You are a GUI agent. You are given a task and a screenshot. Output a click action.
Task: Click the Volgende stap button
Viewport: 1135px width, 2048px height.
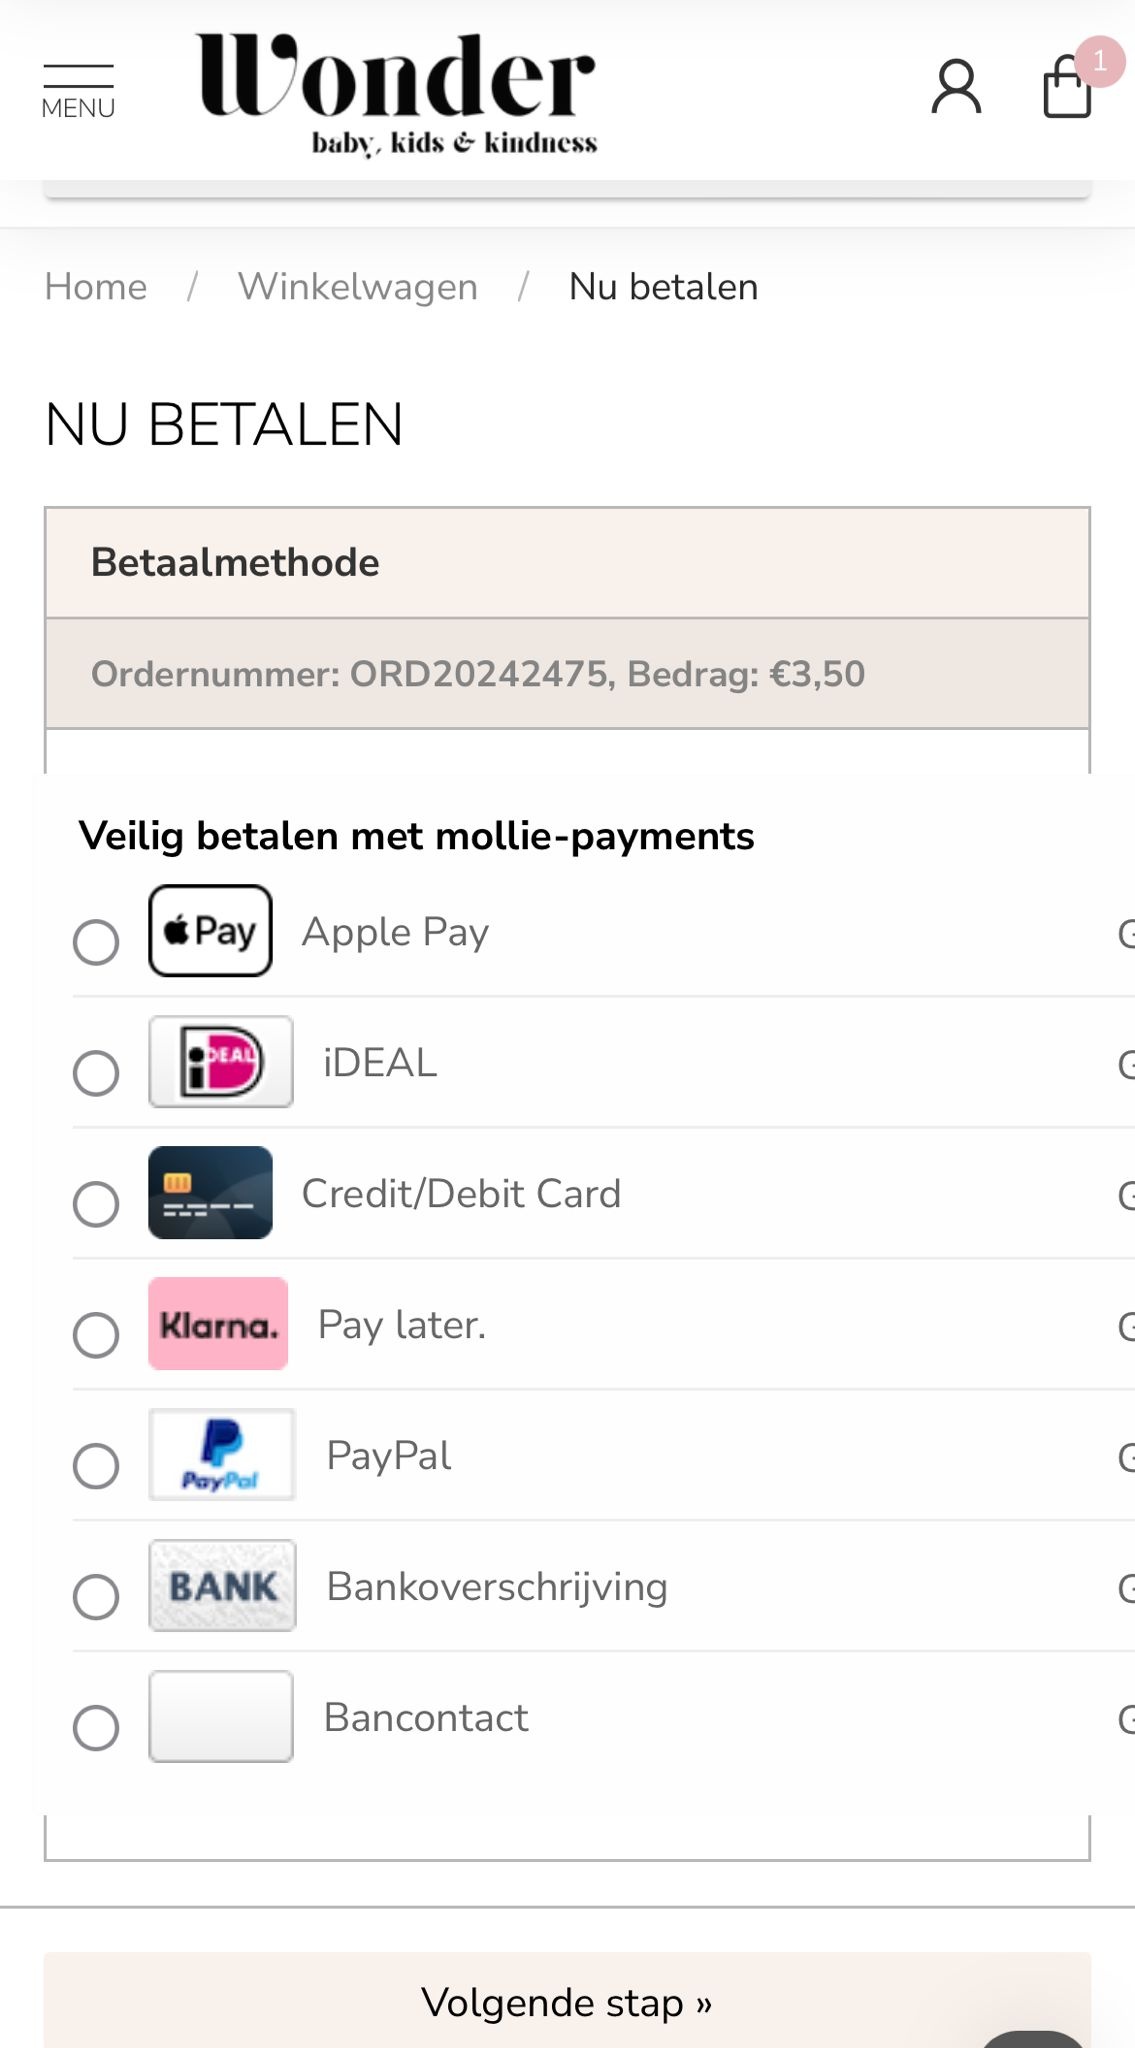(x=567, y=2000)
